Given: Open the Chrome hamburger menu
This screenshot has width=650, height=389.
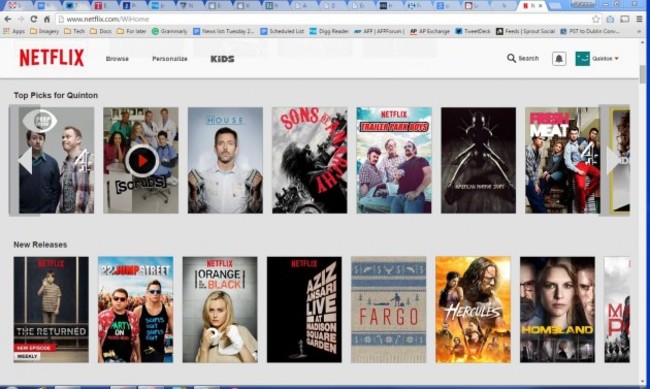Looking at the screenshot, I should [x=640, y=19].
